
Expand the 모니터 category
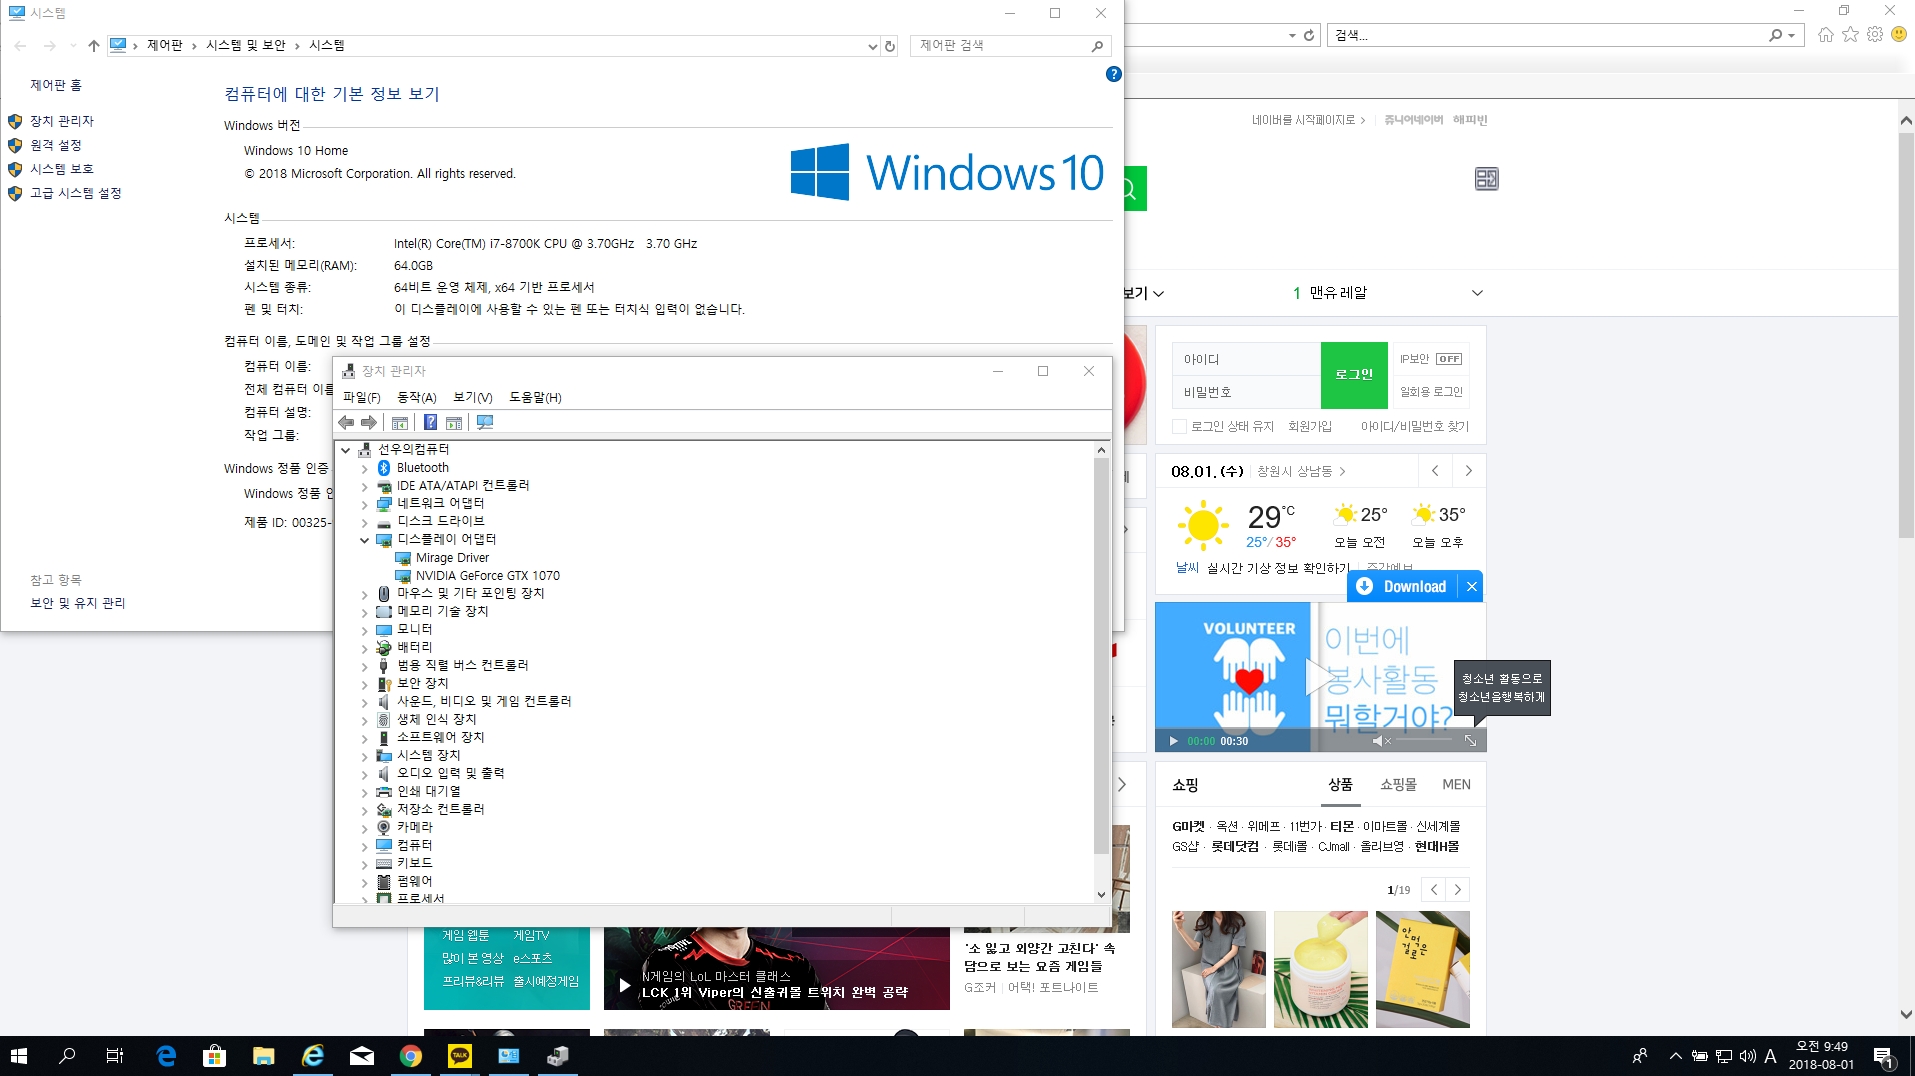click(x=365, y=630)
